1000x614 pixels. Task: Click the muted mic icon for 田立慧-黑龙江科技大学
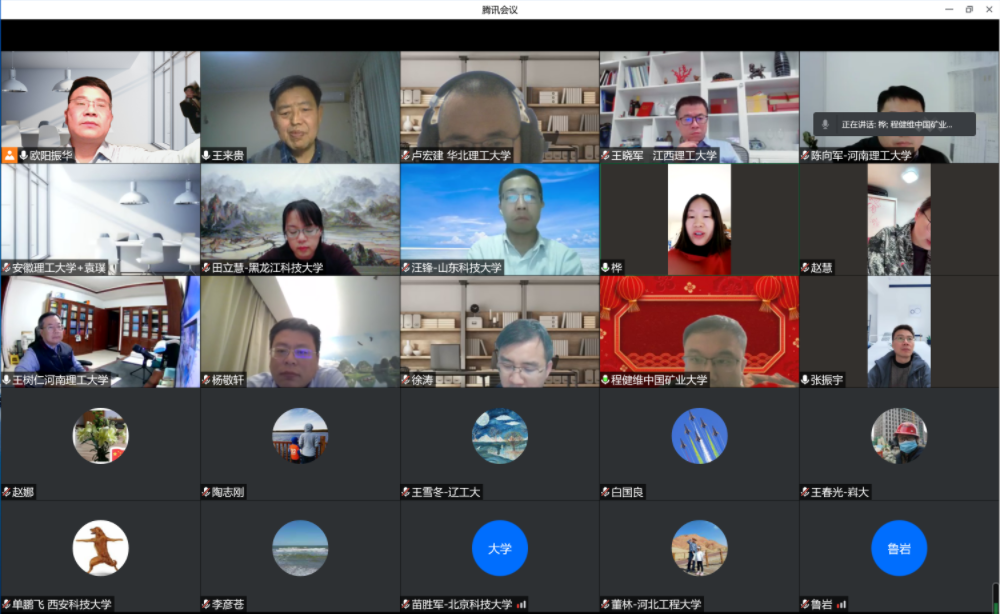click(206, 268)
